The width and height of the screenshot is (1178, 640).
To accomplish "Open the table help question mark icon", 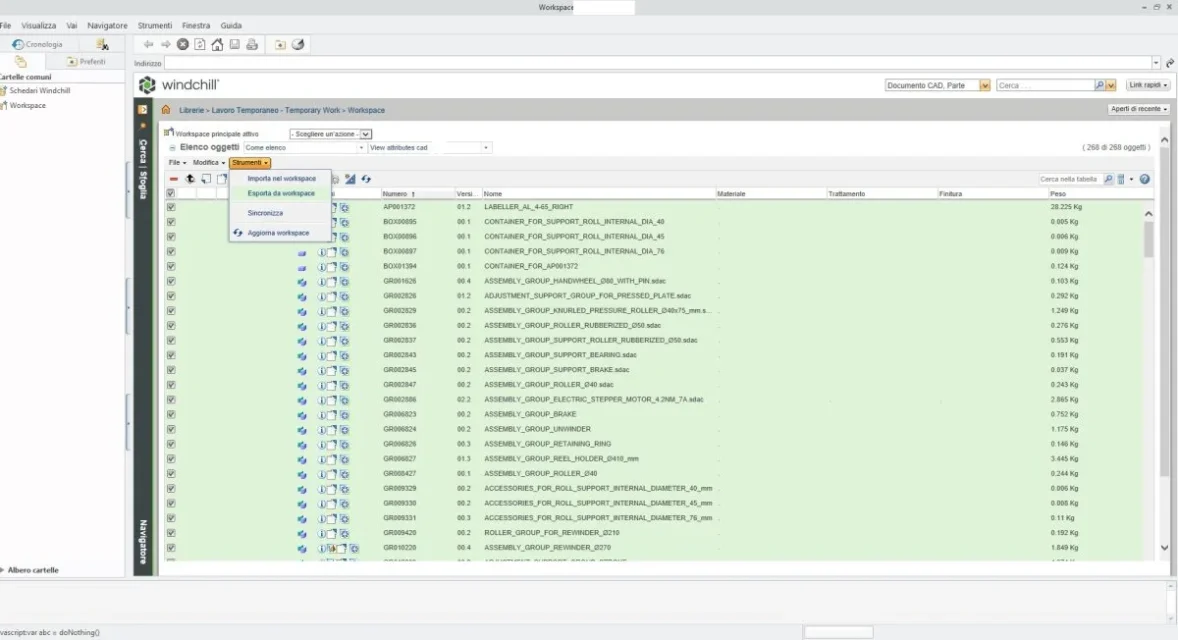I will tap(1144, 179).
